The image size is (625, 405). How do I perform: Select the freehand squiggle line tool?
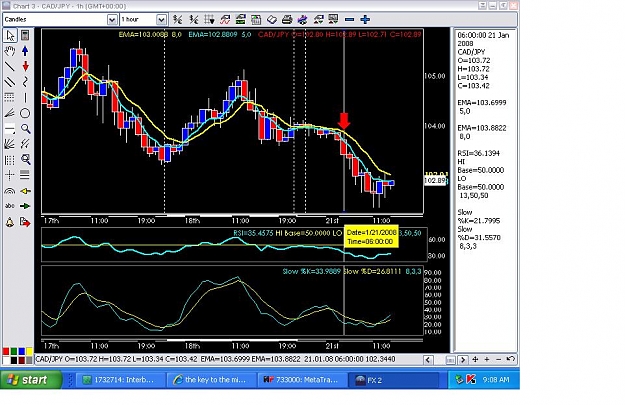point(25,82)
